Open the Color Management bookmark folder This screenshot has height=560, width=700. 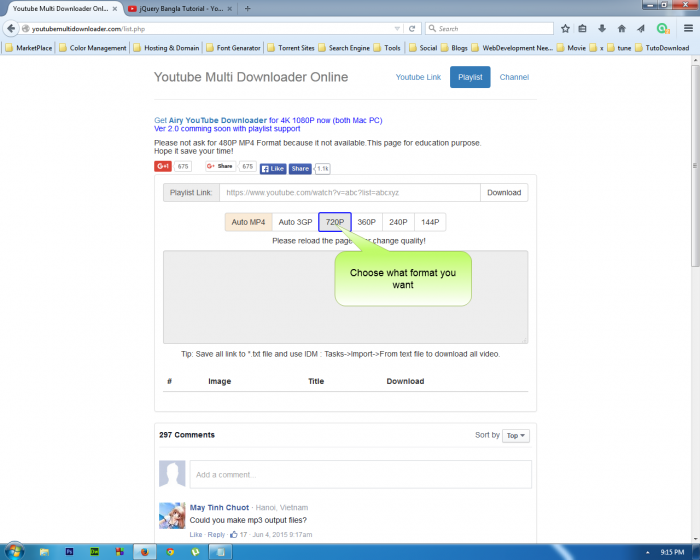93,48
